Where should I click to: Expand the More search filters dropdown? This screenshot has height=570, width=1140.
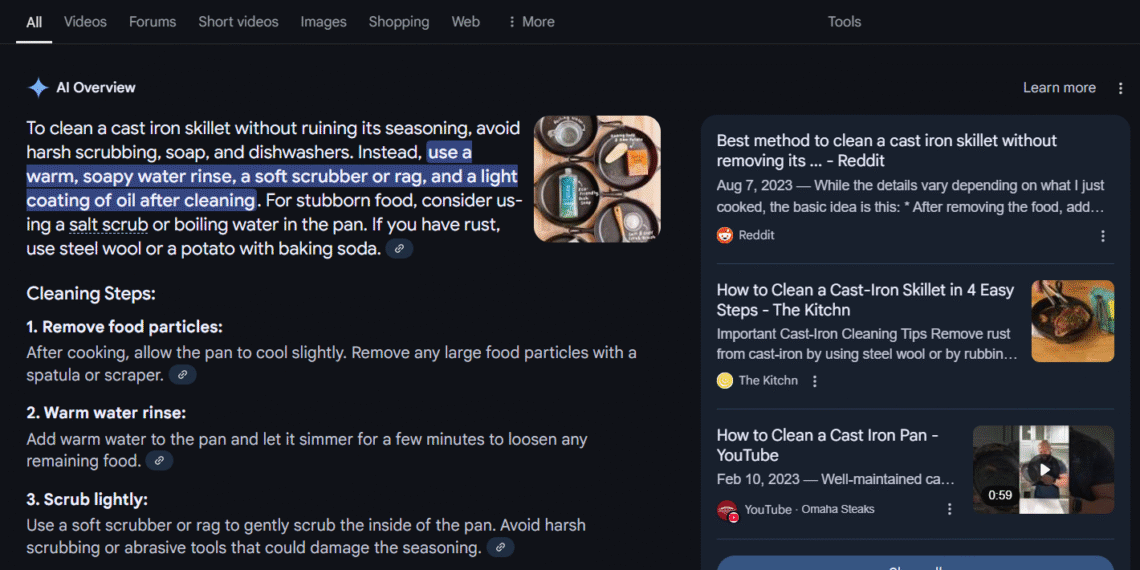pyautogui.click(x=531, y=22)
